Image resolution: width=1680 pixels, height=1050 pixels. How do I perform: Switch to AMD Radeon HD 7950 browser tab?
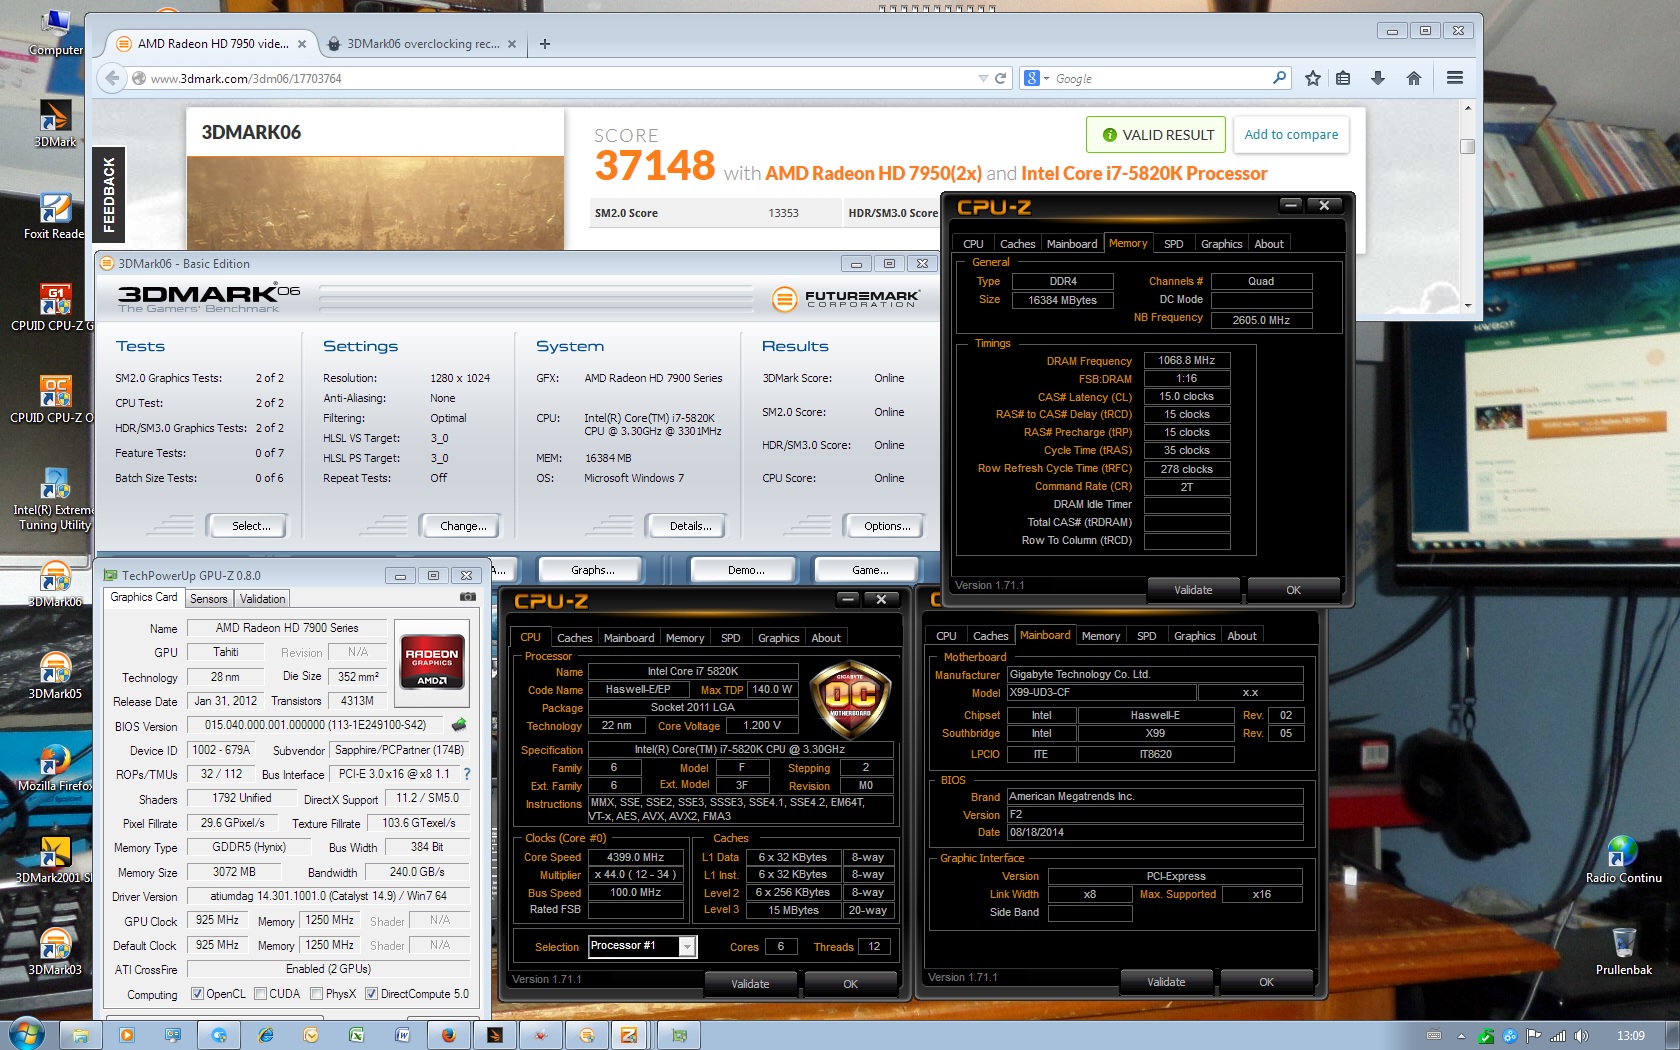213,44
